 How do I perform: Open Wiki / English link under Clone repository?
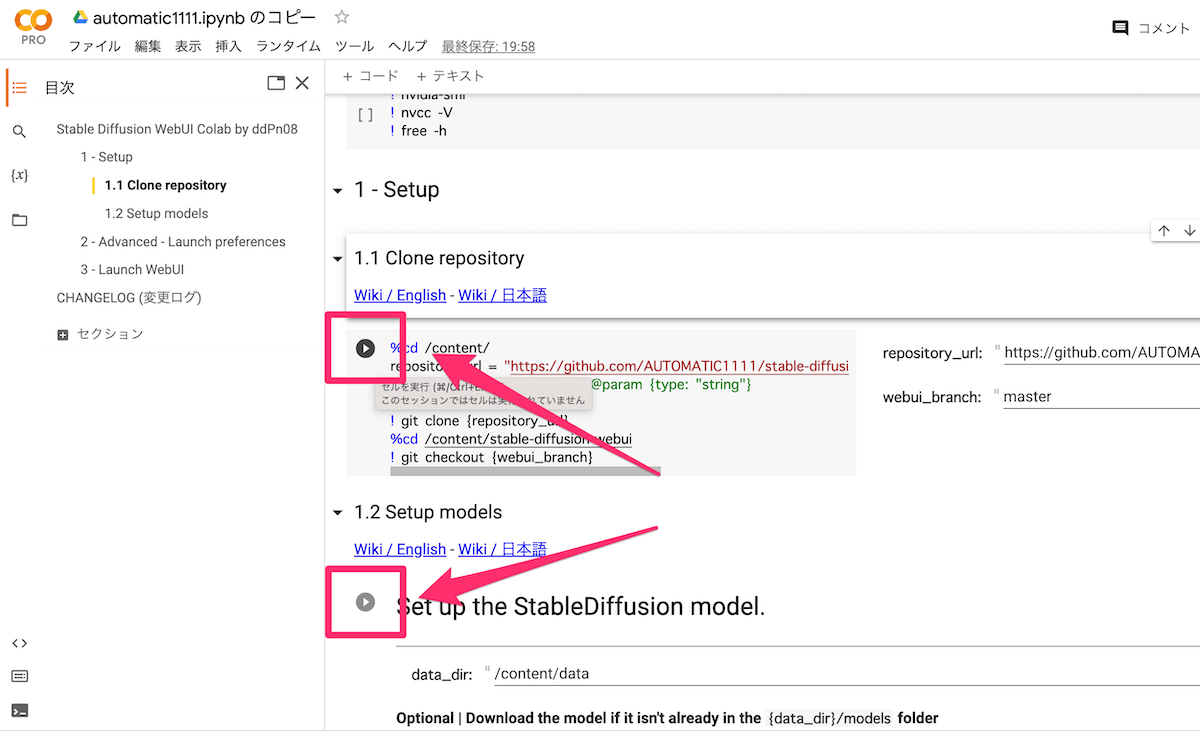click(400, 295)
